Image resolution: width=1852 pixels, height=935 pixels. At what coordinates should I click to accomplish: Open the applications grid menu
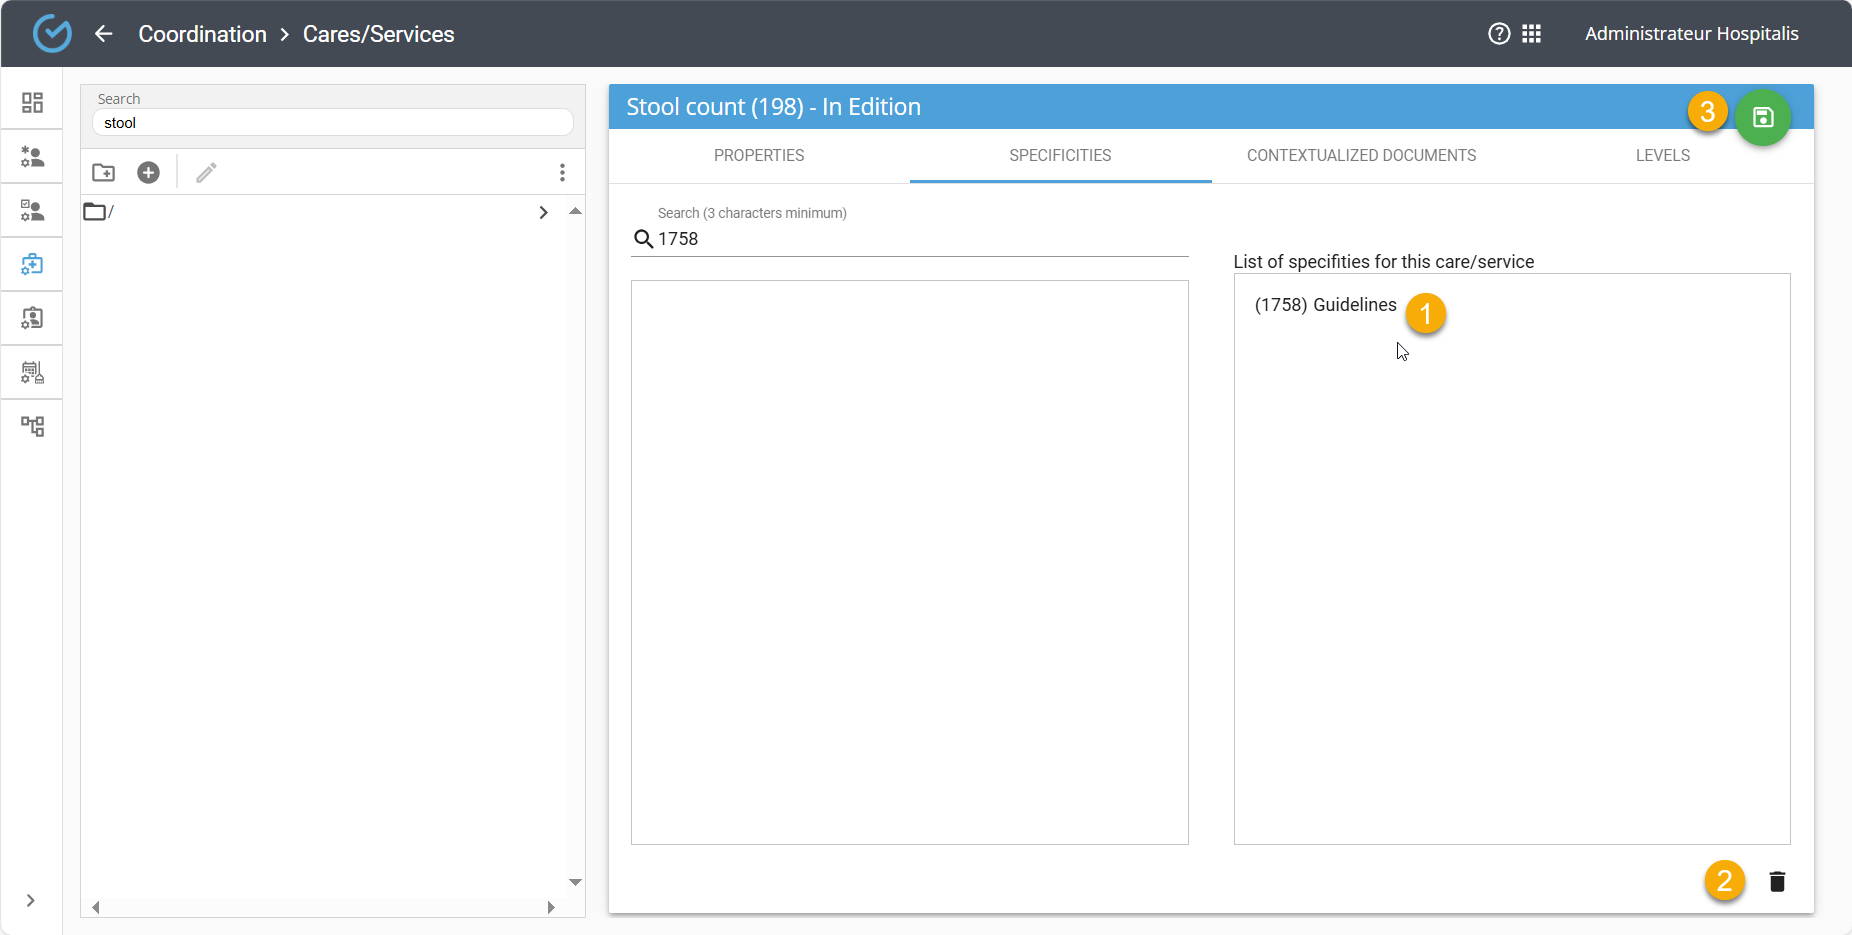click(x=1531, y=34)
